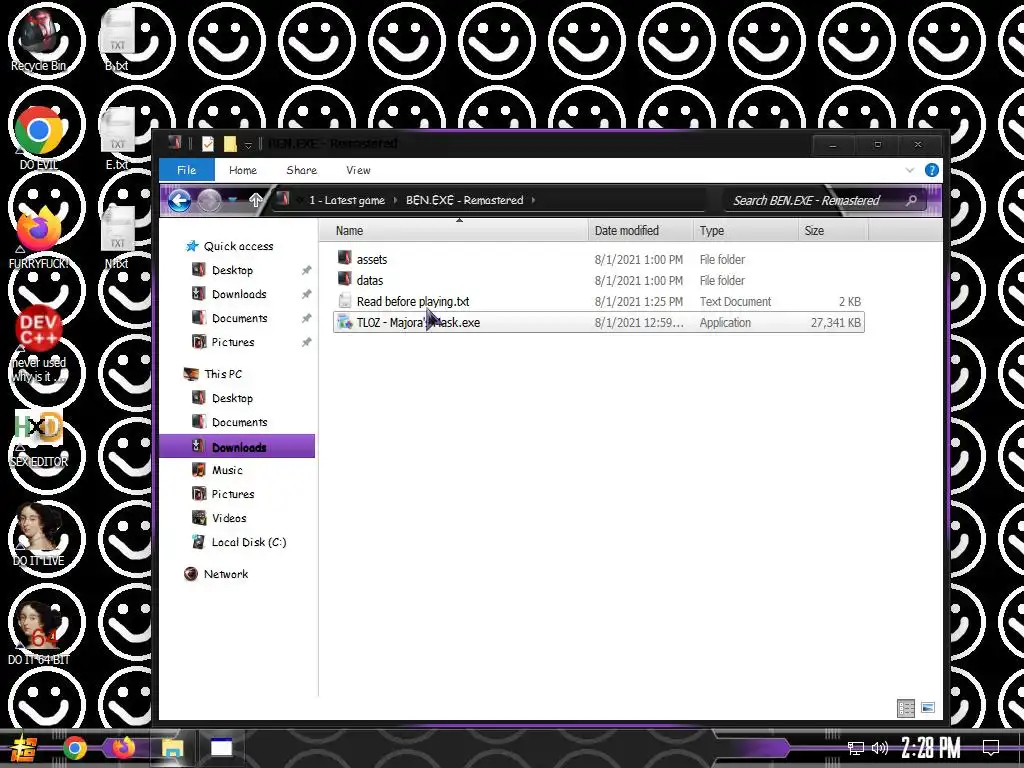Screen dimensions: 1024x768
Task: Switch to the blank window taskbar icon
Action: [x=221, y=748]
